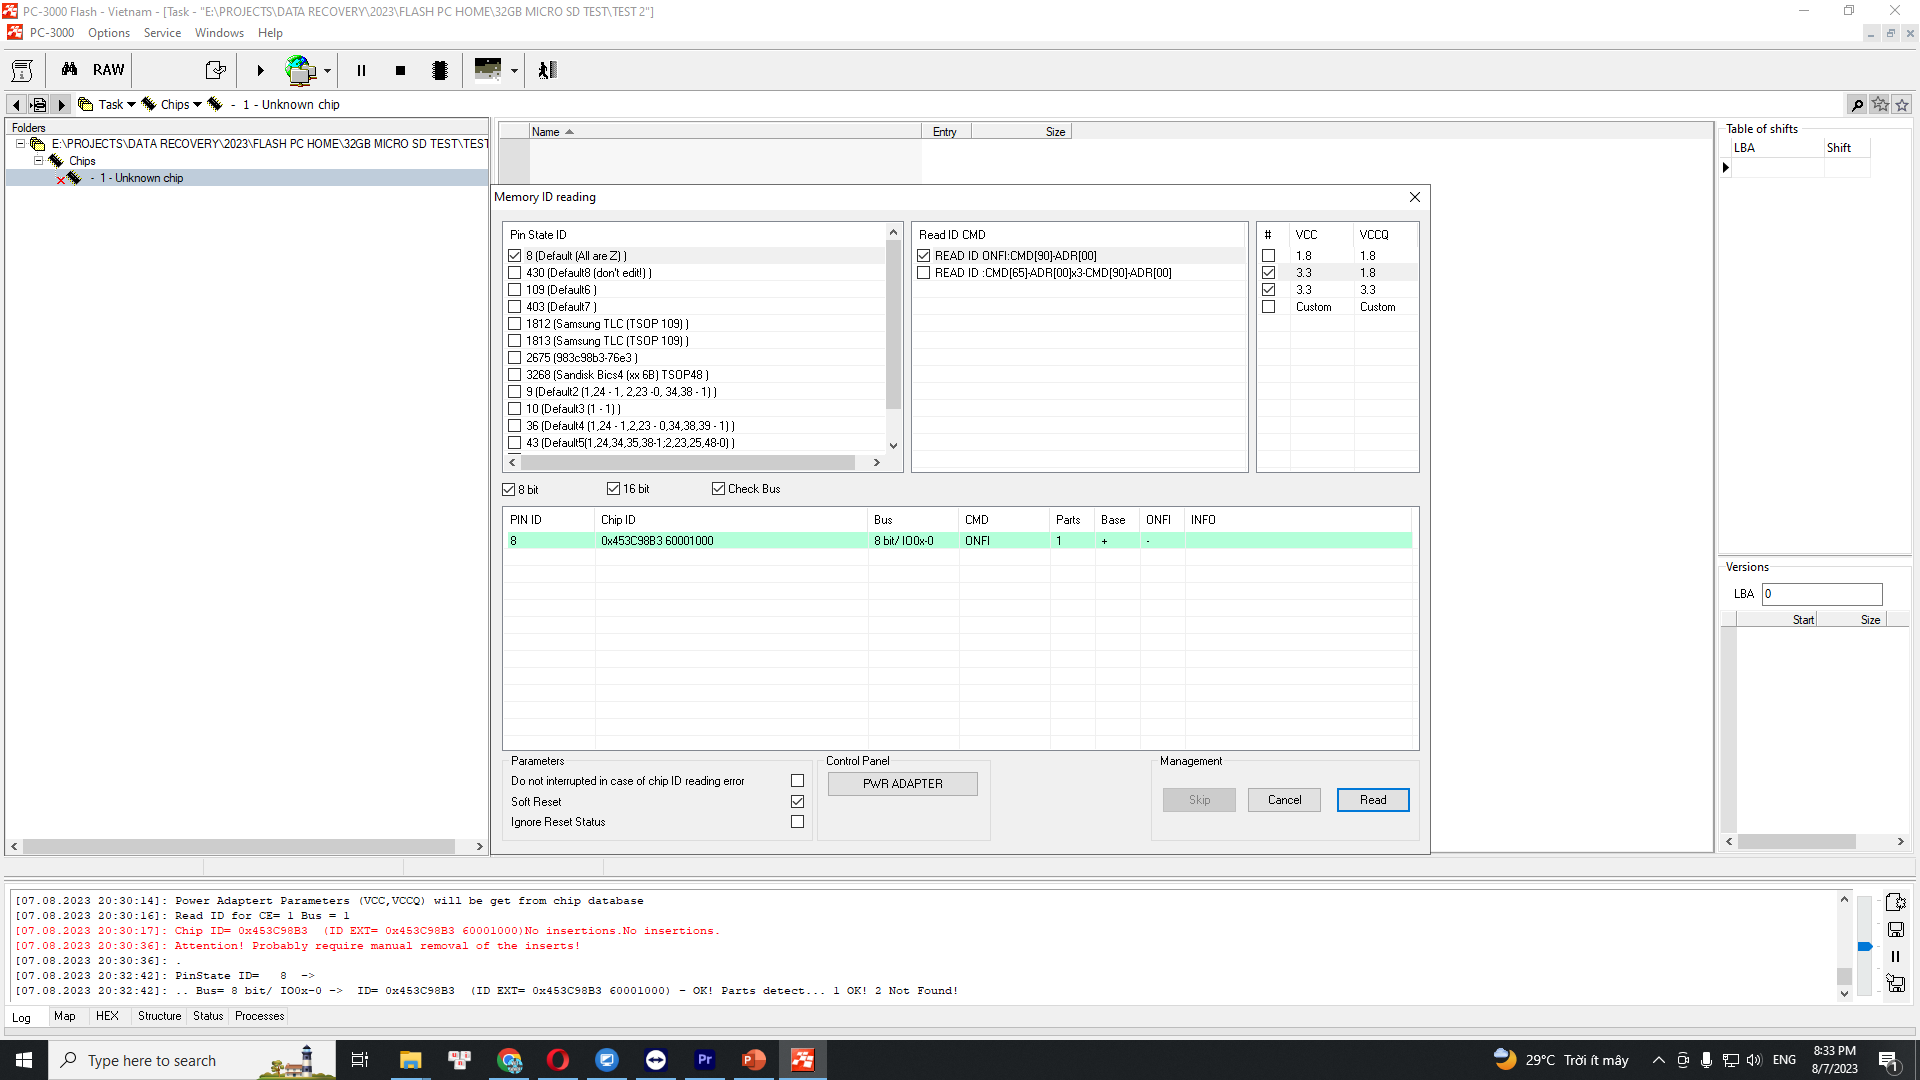Click the Name column header
Screen dimensions: 1920x1080
point(725,132)
